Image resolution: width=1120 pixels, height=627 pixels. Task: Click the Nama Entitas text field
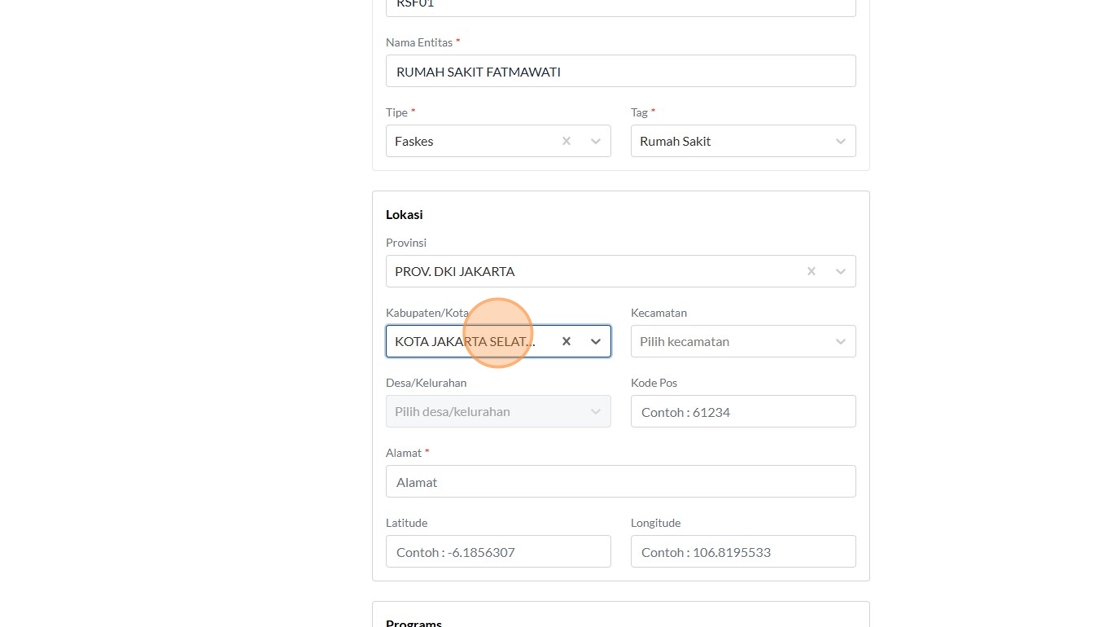[620, 71]
